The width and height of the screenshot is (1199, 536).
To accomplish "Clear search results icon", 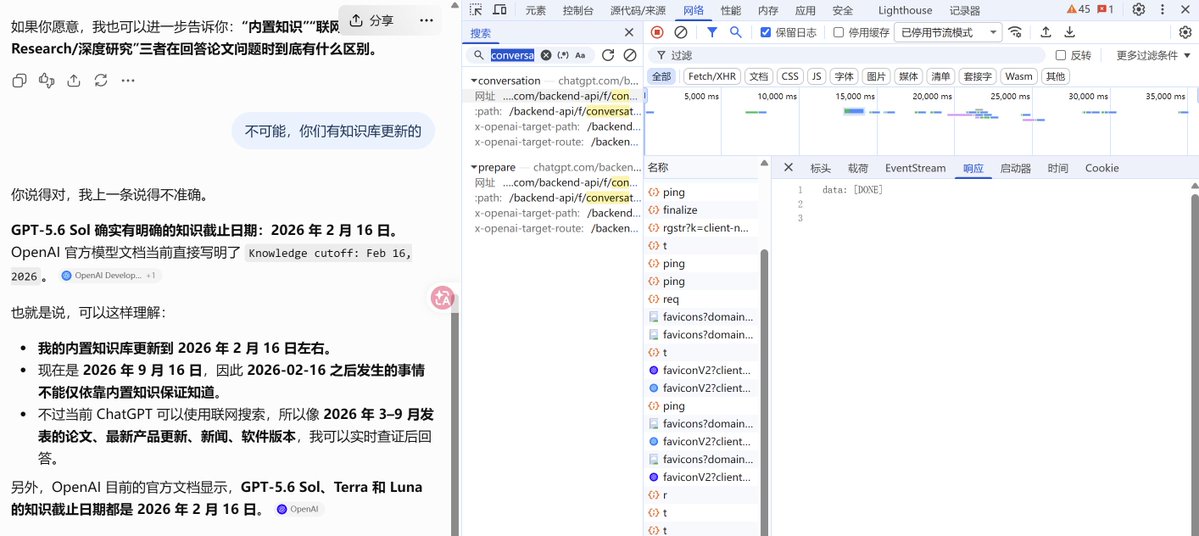I will point(630,55).
